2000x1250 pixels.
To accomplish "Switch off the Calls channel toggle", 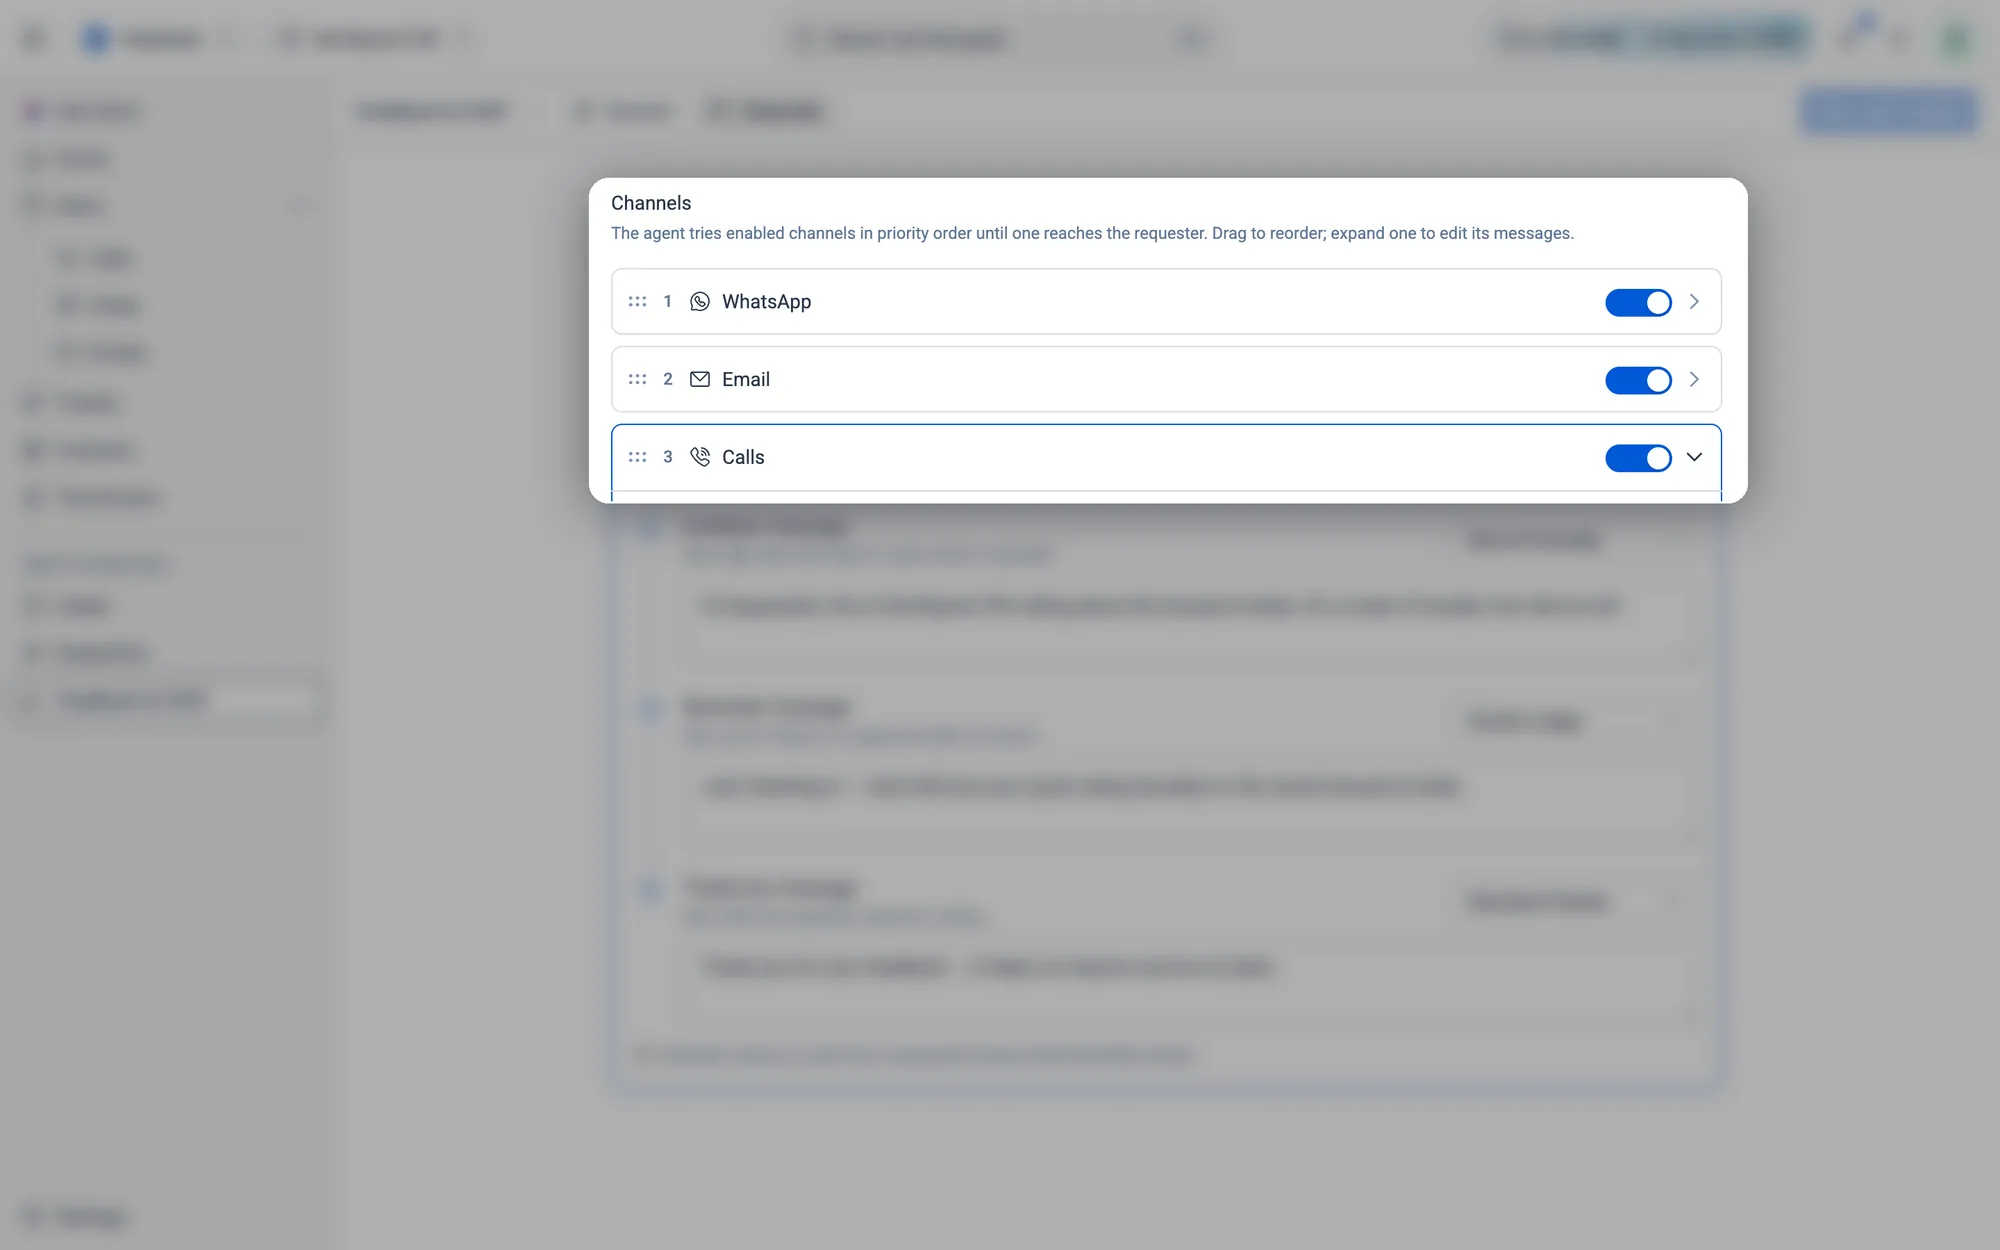I will click(x=1638, y=458).
